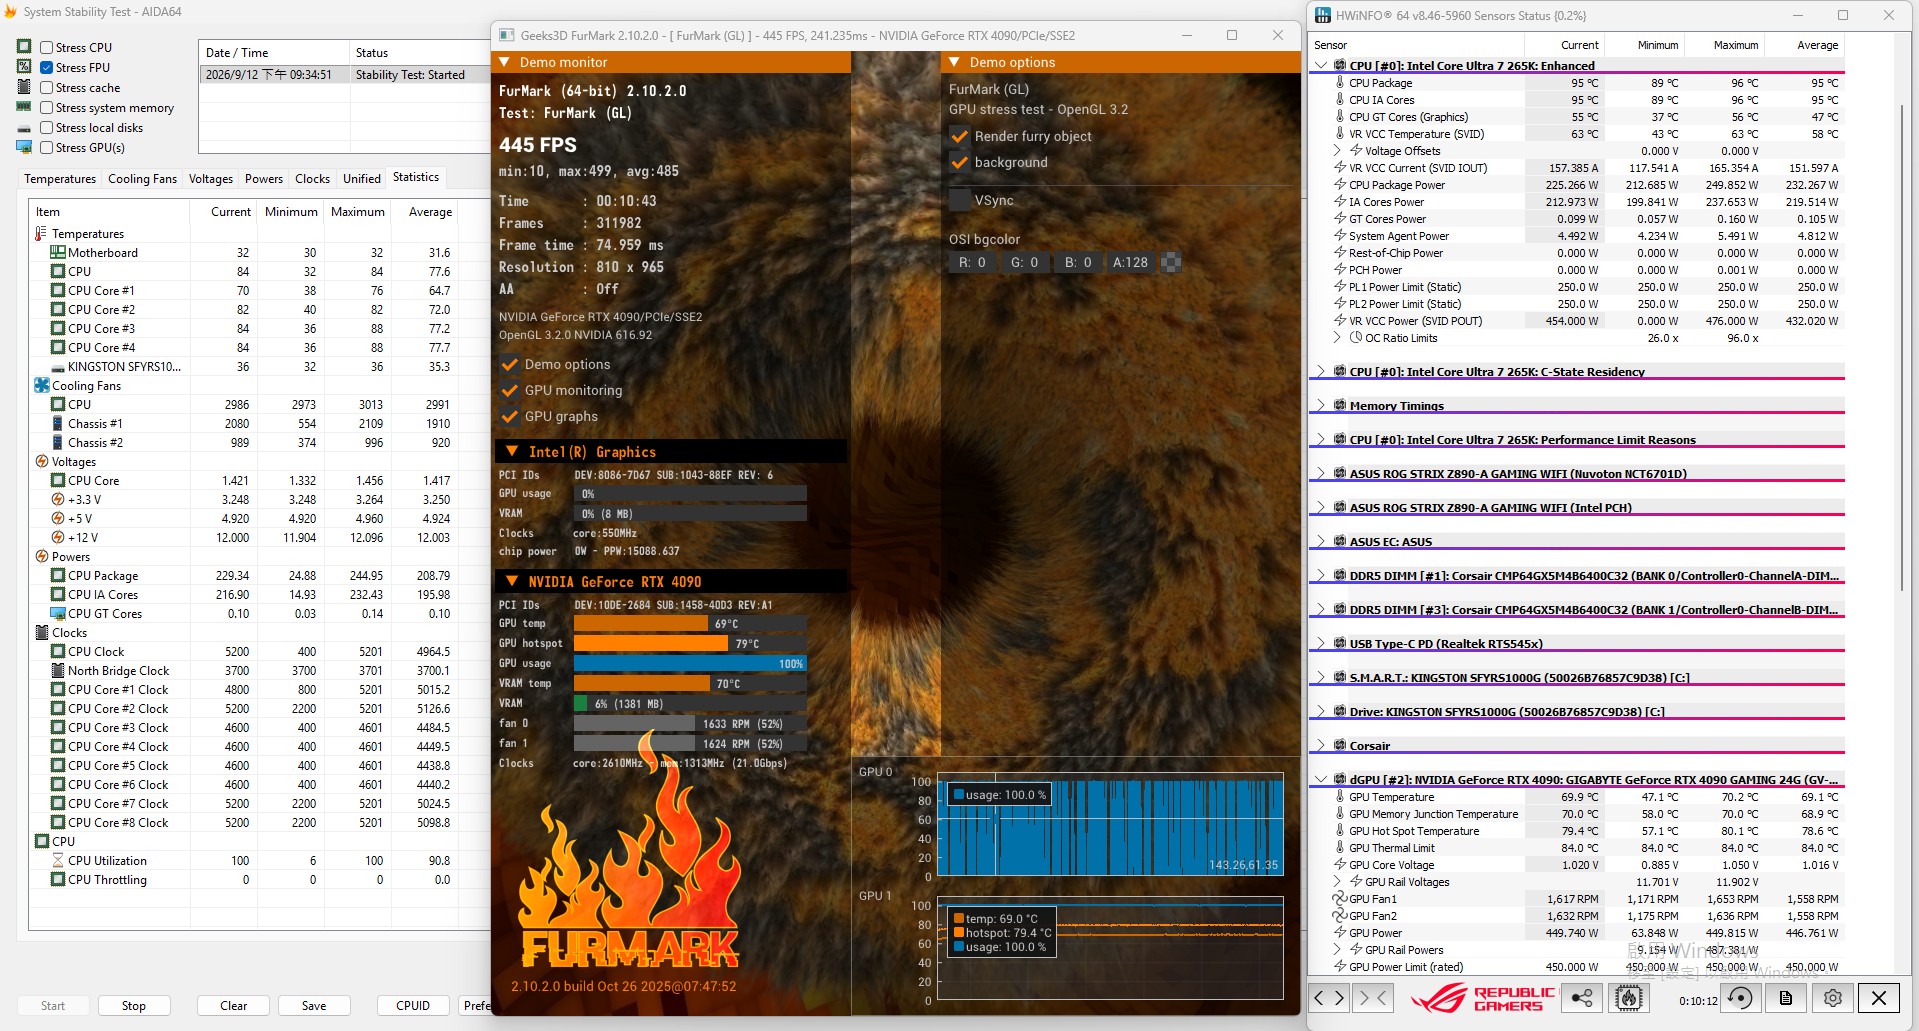
Task: Click the flaming chip stress icon in HWiNFO
Action: tap(1629, 998)
